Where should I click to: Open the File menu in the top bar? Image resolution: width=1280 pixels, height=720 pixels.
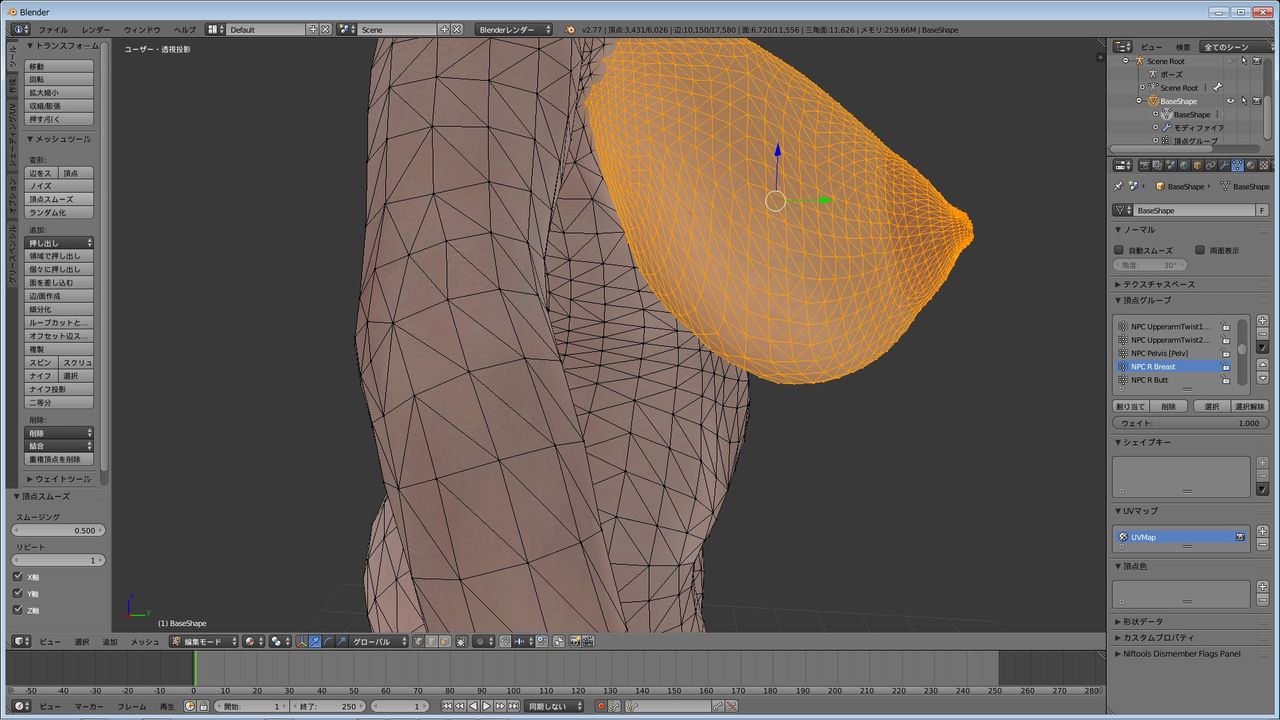[x=53, y=30]
